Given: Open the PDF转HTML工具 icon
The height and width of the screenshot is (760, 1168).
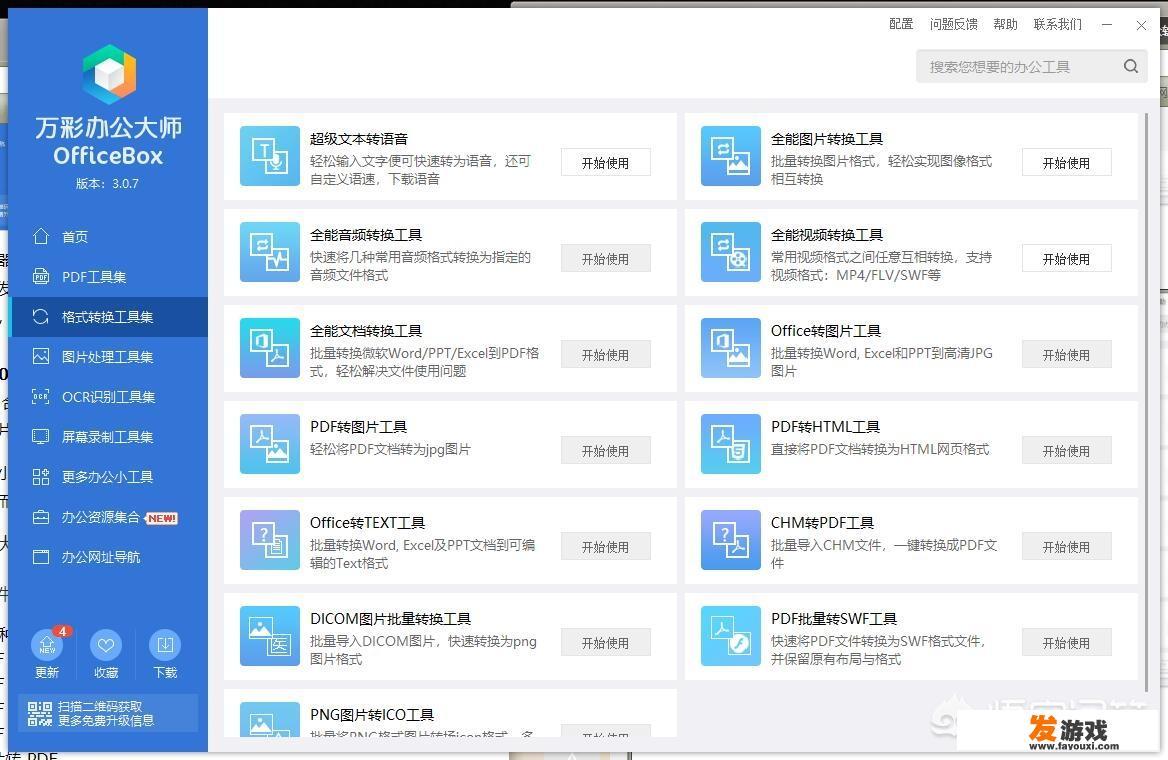Looking at the screenshot, I should click(731, 444).
